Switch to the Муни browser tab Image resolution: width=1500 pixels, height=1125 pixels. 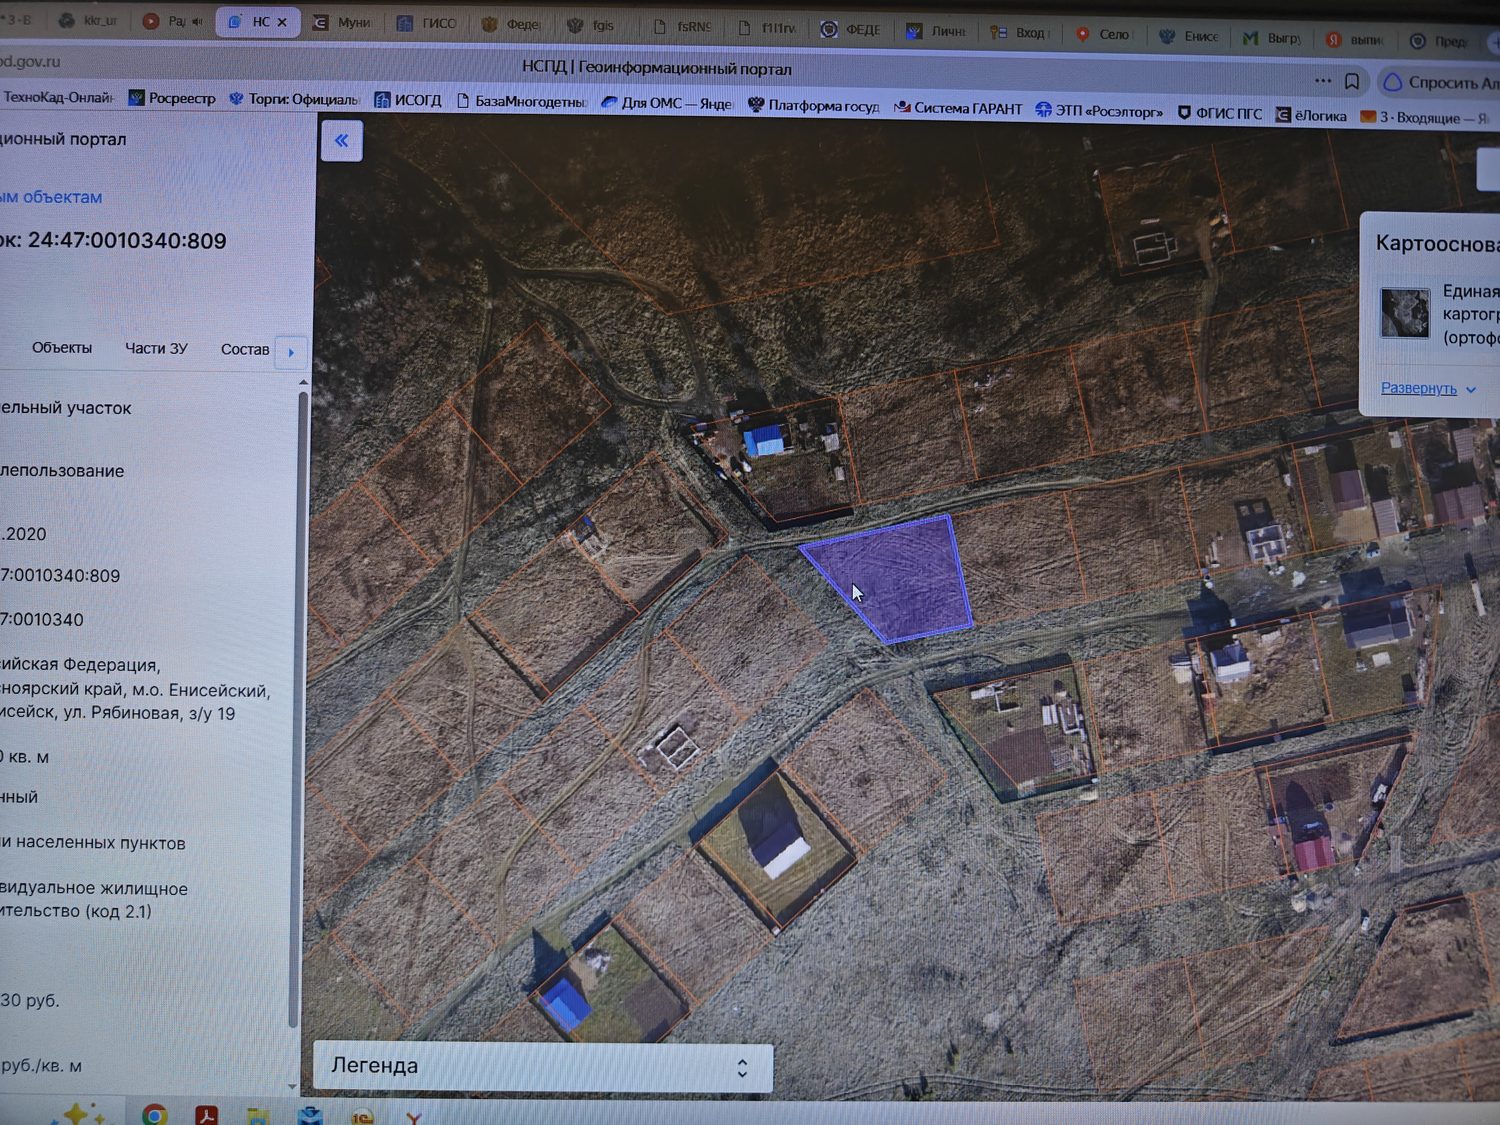pos(342,22)
